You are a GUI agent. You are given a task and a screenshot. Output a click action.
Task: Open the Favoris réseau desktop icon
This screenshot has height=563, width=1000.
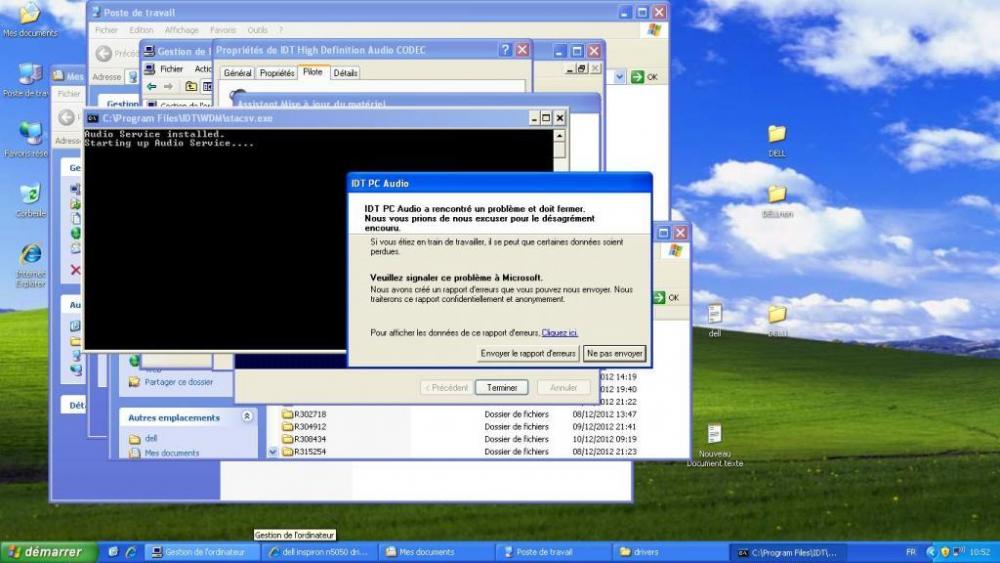click(30, 134)
